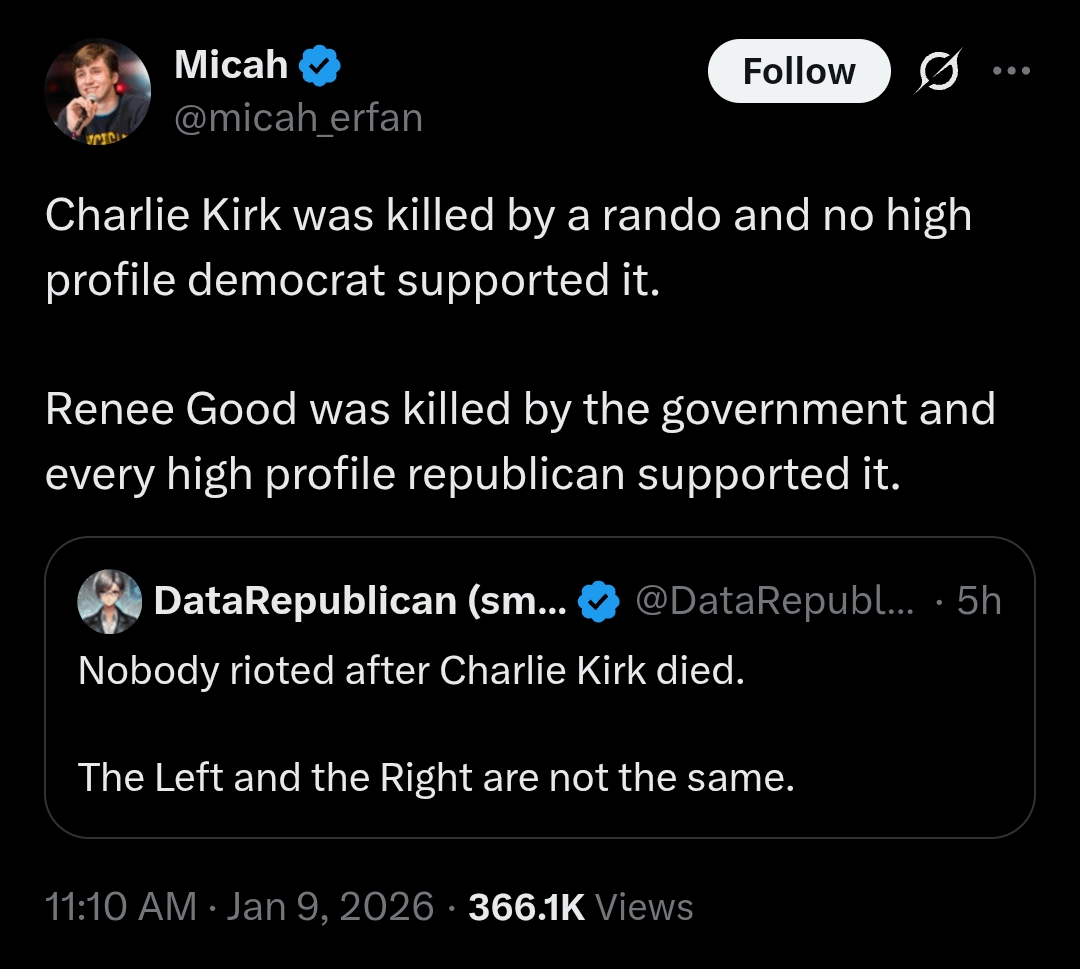Click the 5h timestamp on quoted post
Screen dimensions: 1080x969
tap(978, 601)
